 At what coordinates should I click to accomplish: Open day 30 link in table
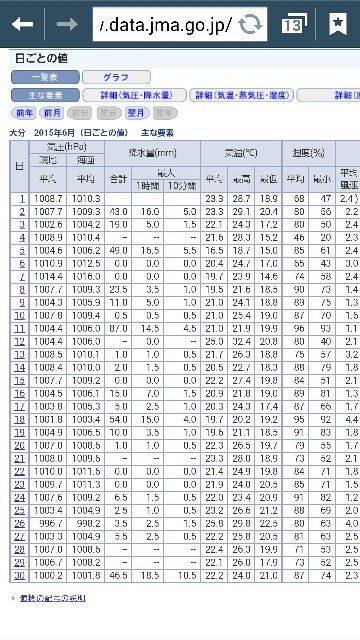19,576
